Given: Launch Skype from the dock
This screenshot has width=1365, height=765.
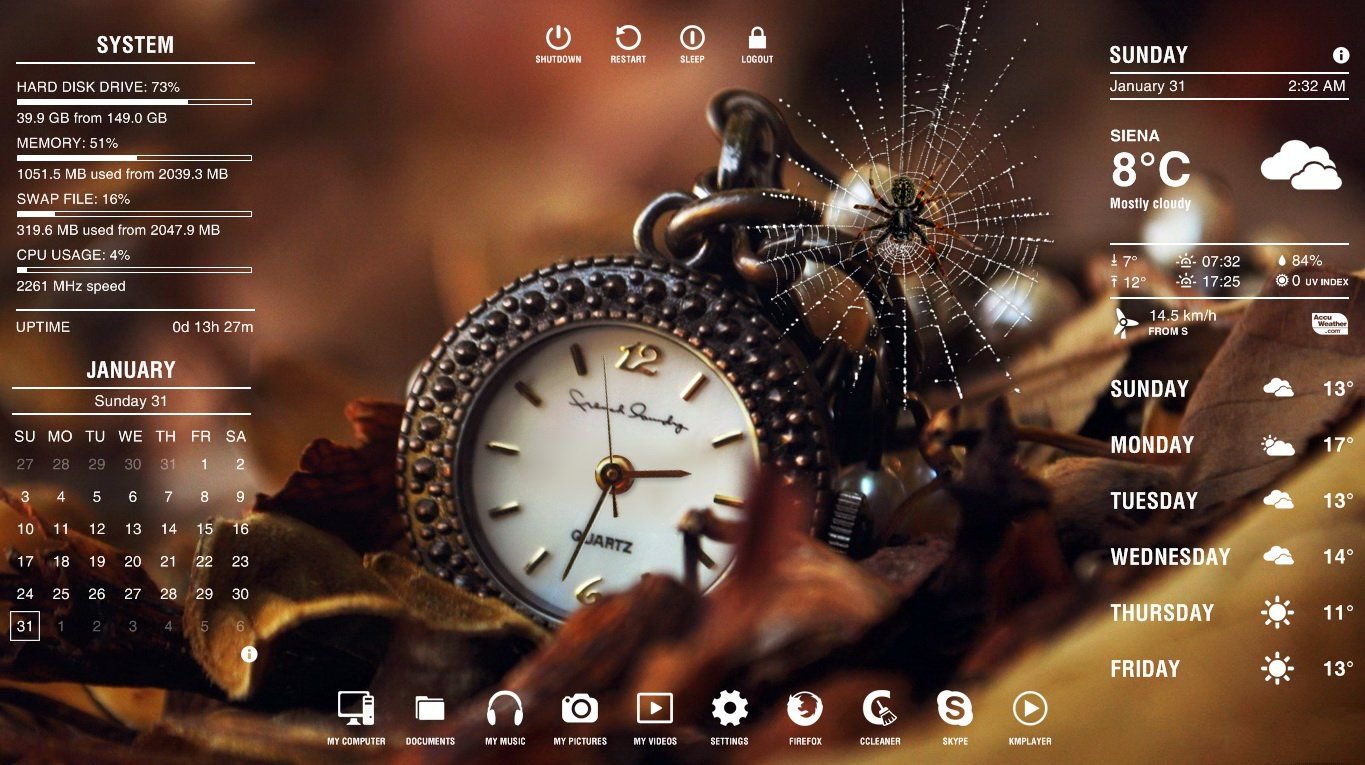Looking at the screenshot, I should [x=955, y=709].
